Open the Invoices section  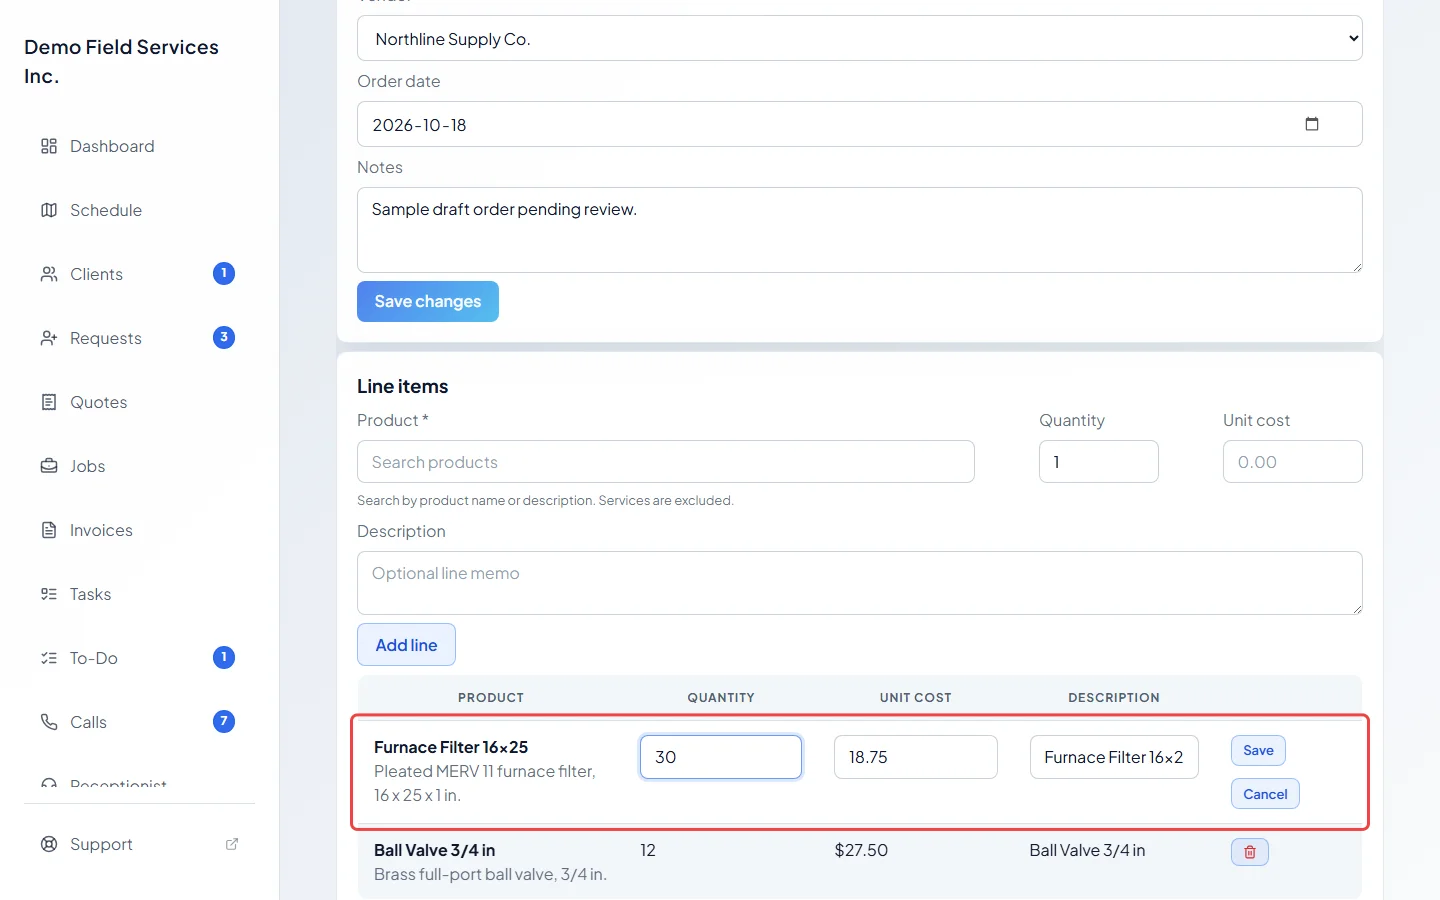pyautogui.click(x=139, y=530)
